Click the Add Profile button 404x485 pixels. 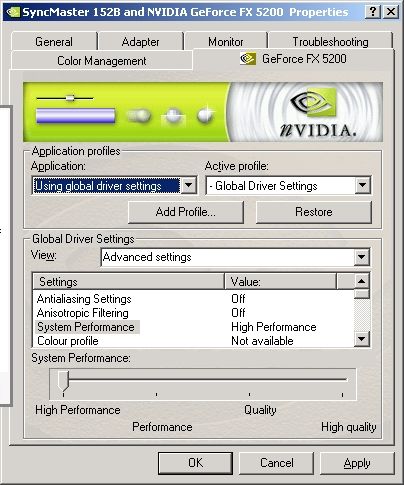(x=186, y=212)
